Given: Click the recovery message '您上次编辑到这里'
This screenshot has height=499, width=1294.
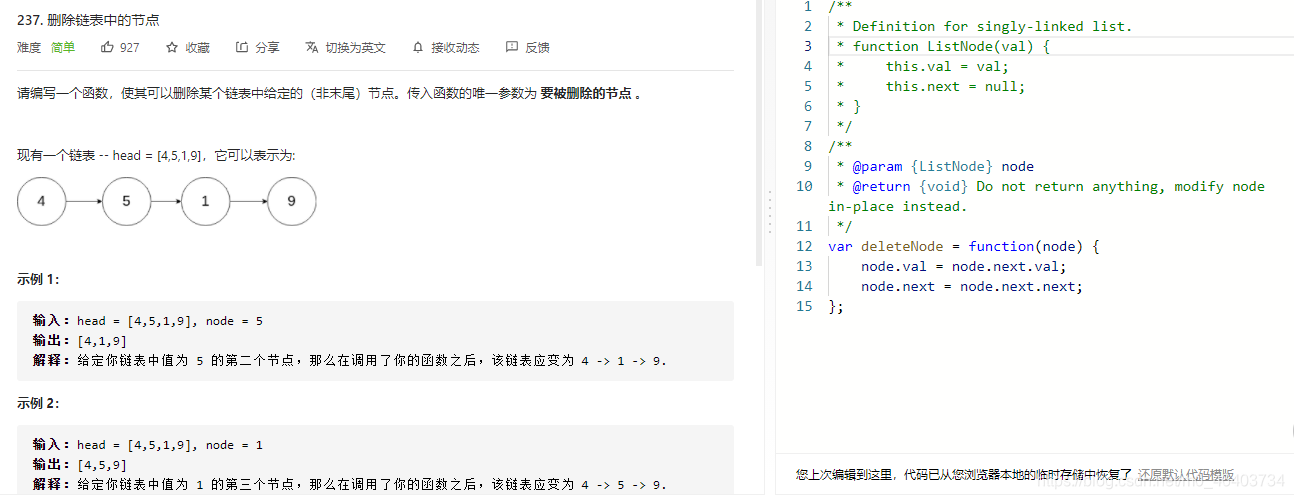Looking at the screenshot, I should click(845, 475).
